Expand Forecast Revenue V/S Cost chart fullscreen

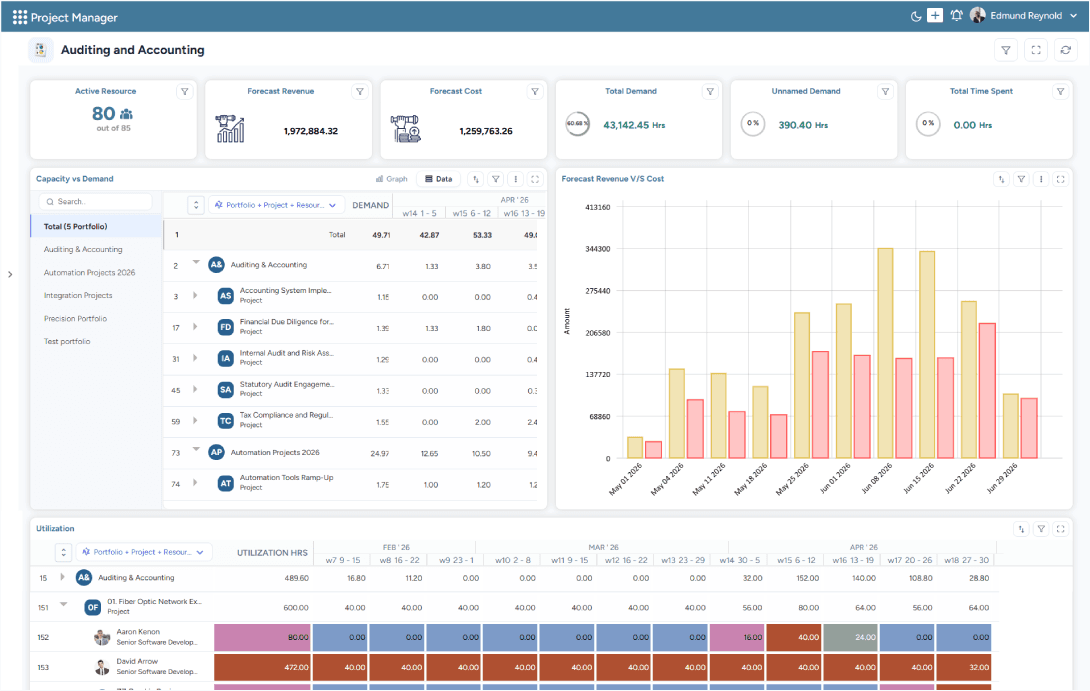click(1061, 179)
